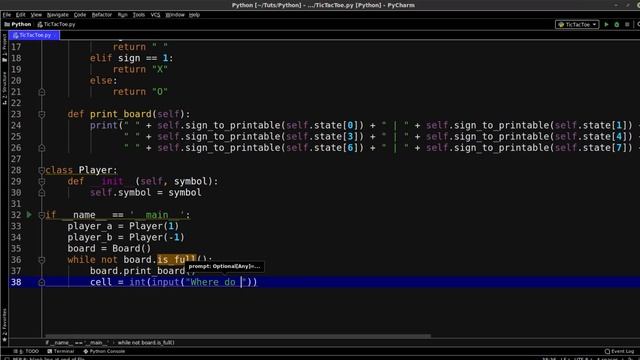The image size is (640, 360).
Task: Open the Navigate menu
Action: 58,15
